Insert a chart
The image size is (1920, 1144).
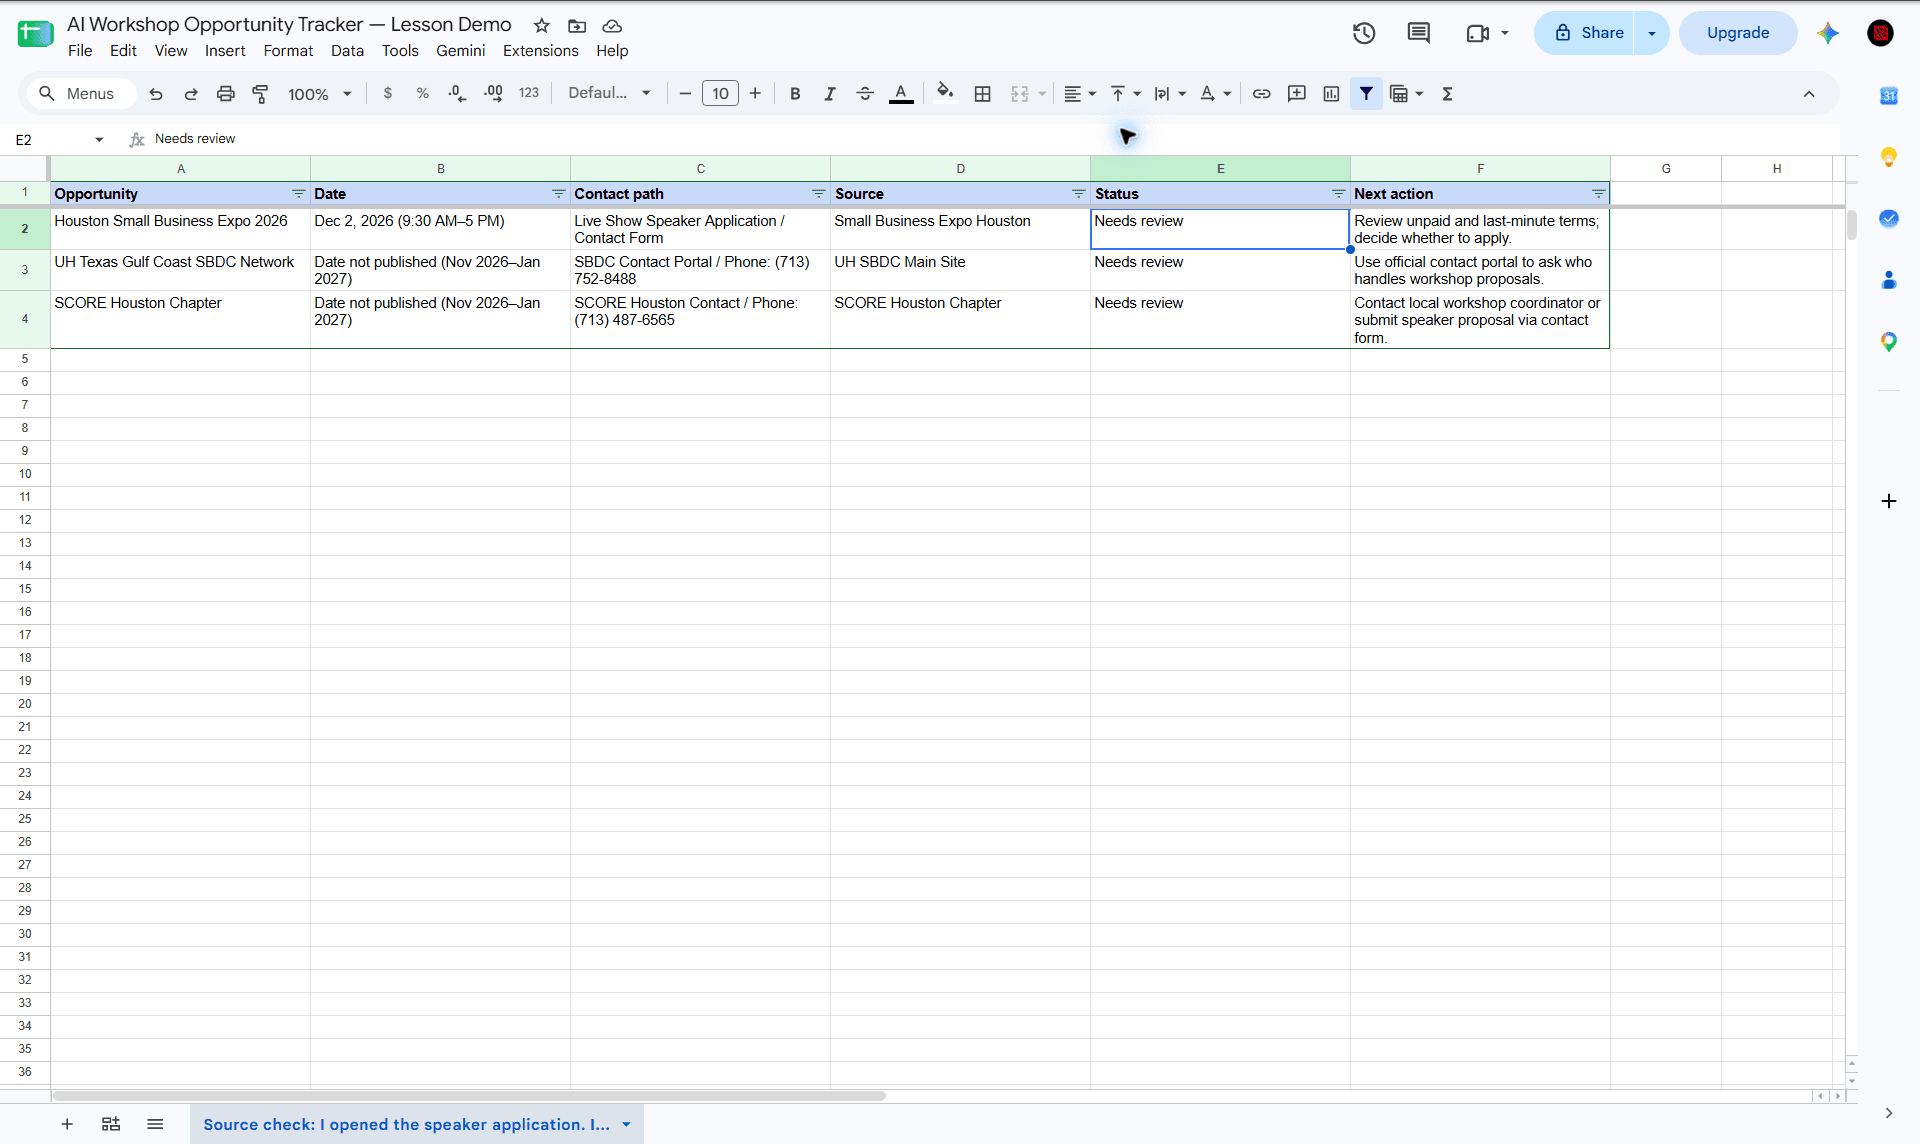pos(1331,94)
